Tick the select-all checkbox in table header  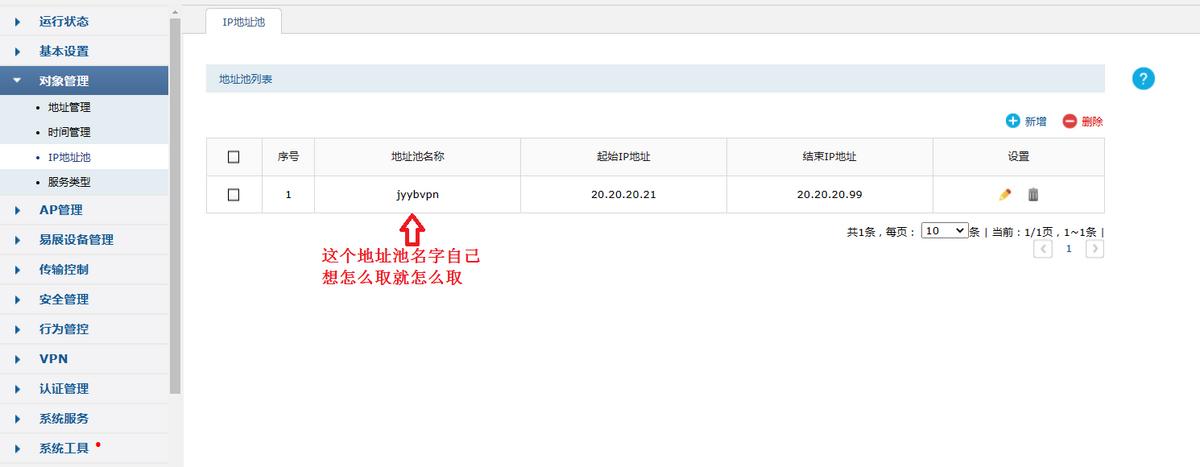234,157
